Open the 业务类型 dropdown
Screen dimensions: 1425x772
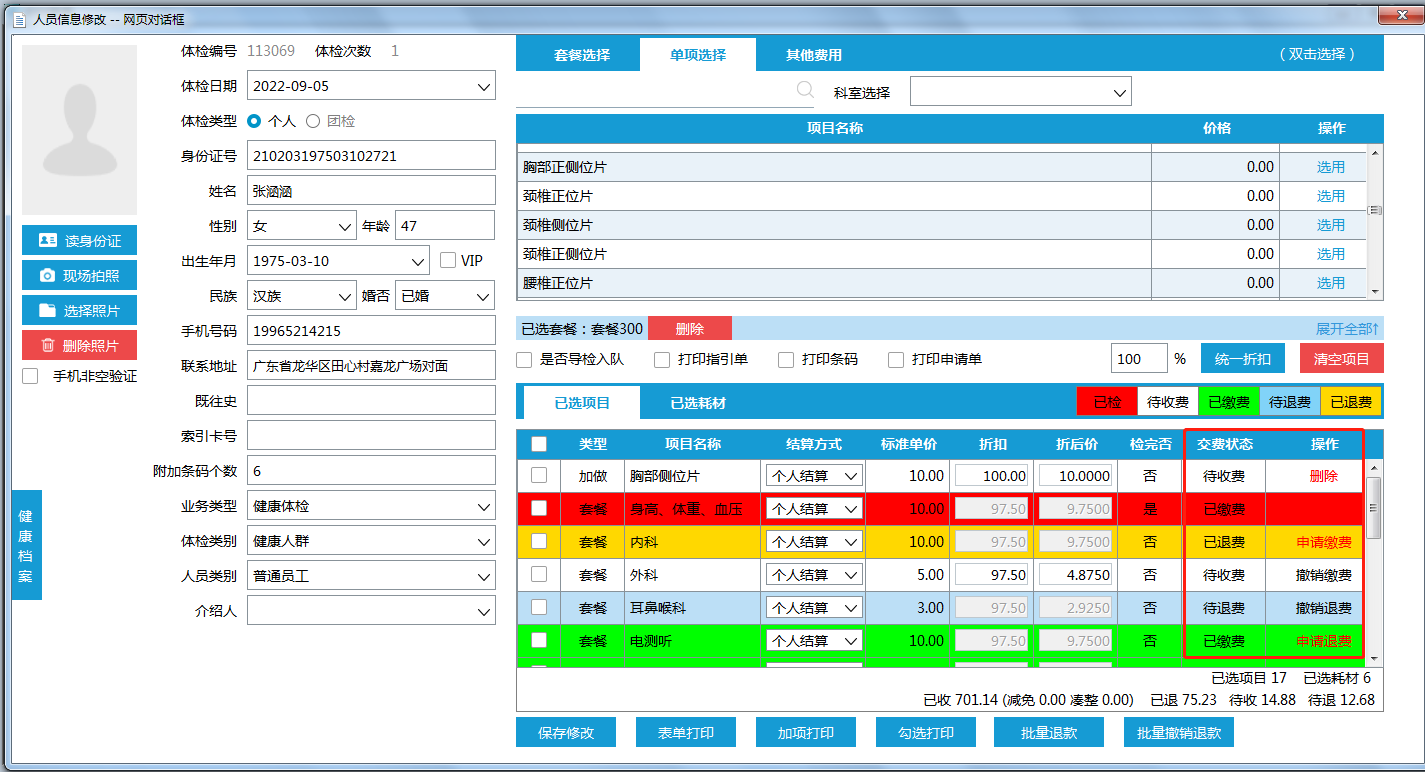tap(484, 507)
